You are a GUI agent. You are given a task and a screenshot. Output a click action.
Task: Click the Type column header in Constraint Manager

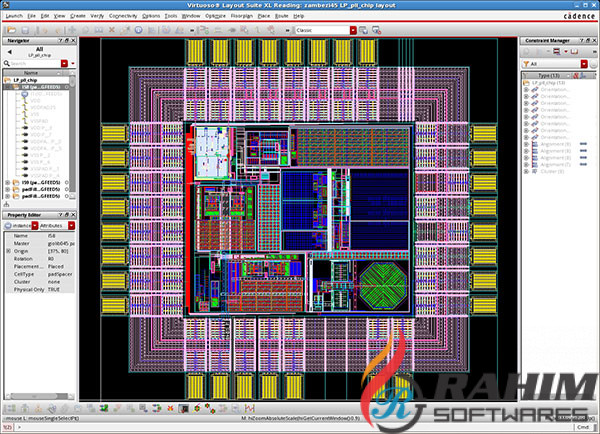549,75
